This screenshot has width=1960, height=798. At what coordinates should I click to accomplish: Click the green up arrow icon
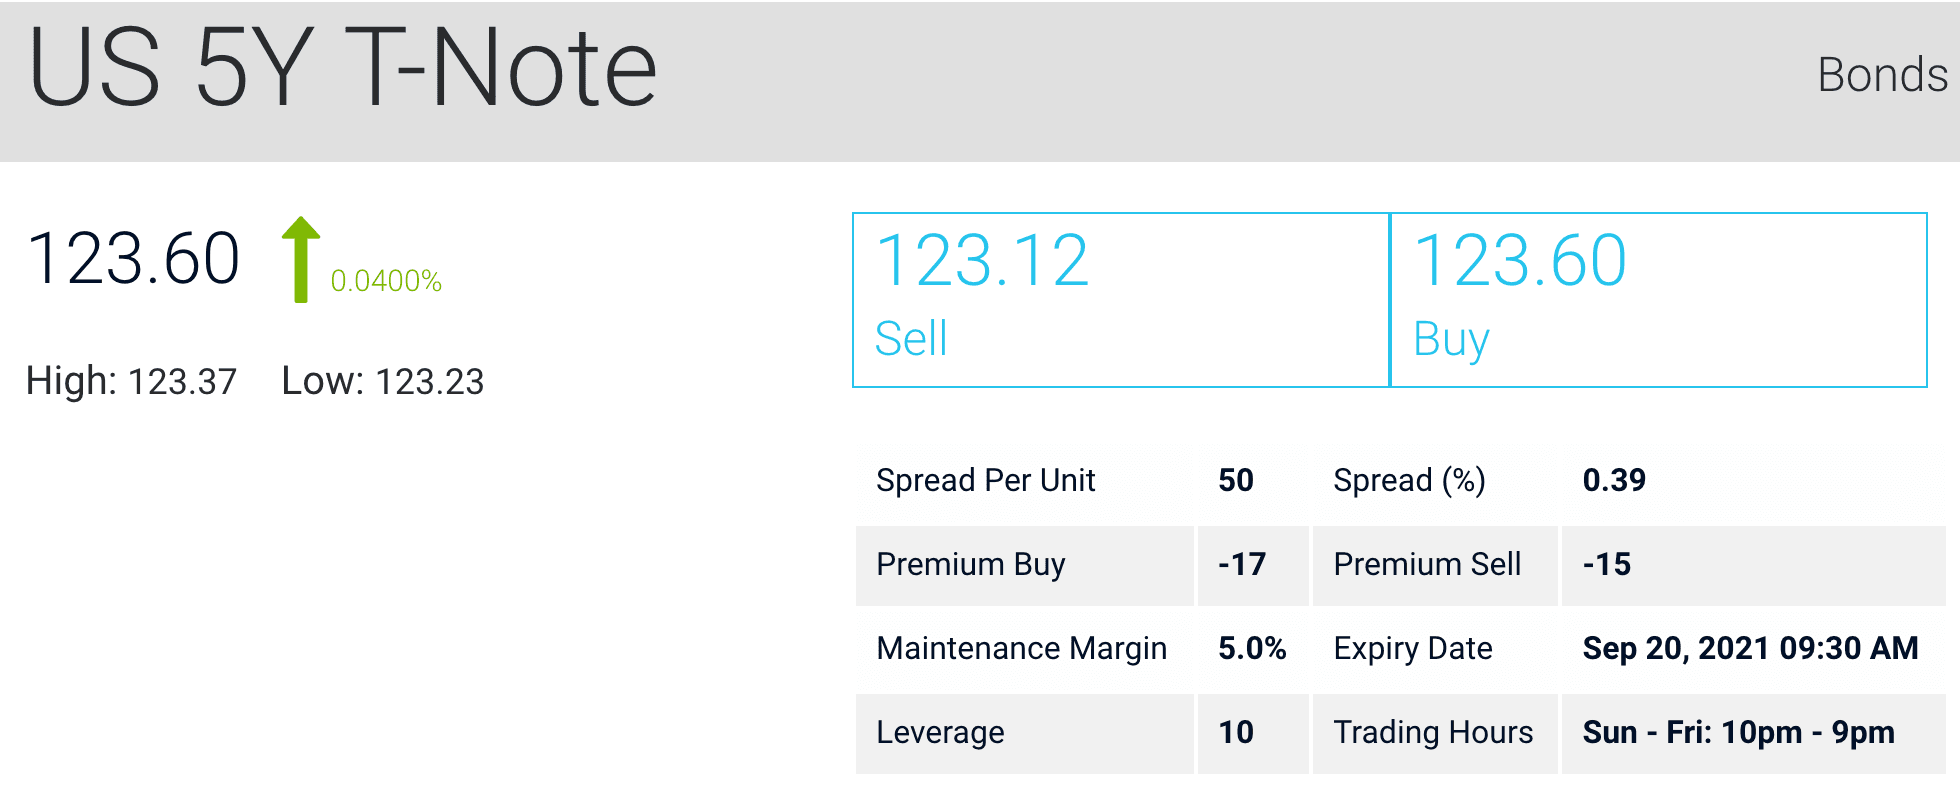click(x=300, y=259)
